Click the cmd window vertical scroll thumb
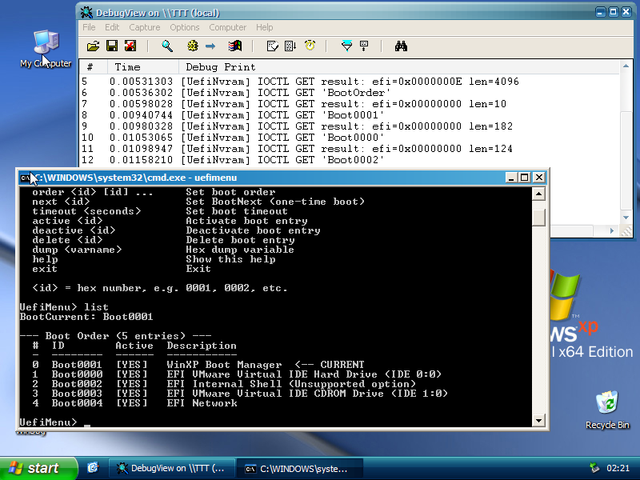 pos(539,217)
